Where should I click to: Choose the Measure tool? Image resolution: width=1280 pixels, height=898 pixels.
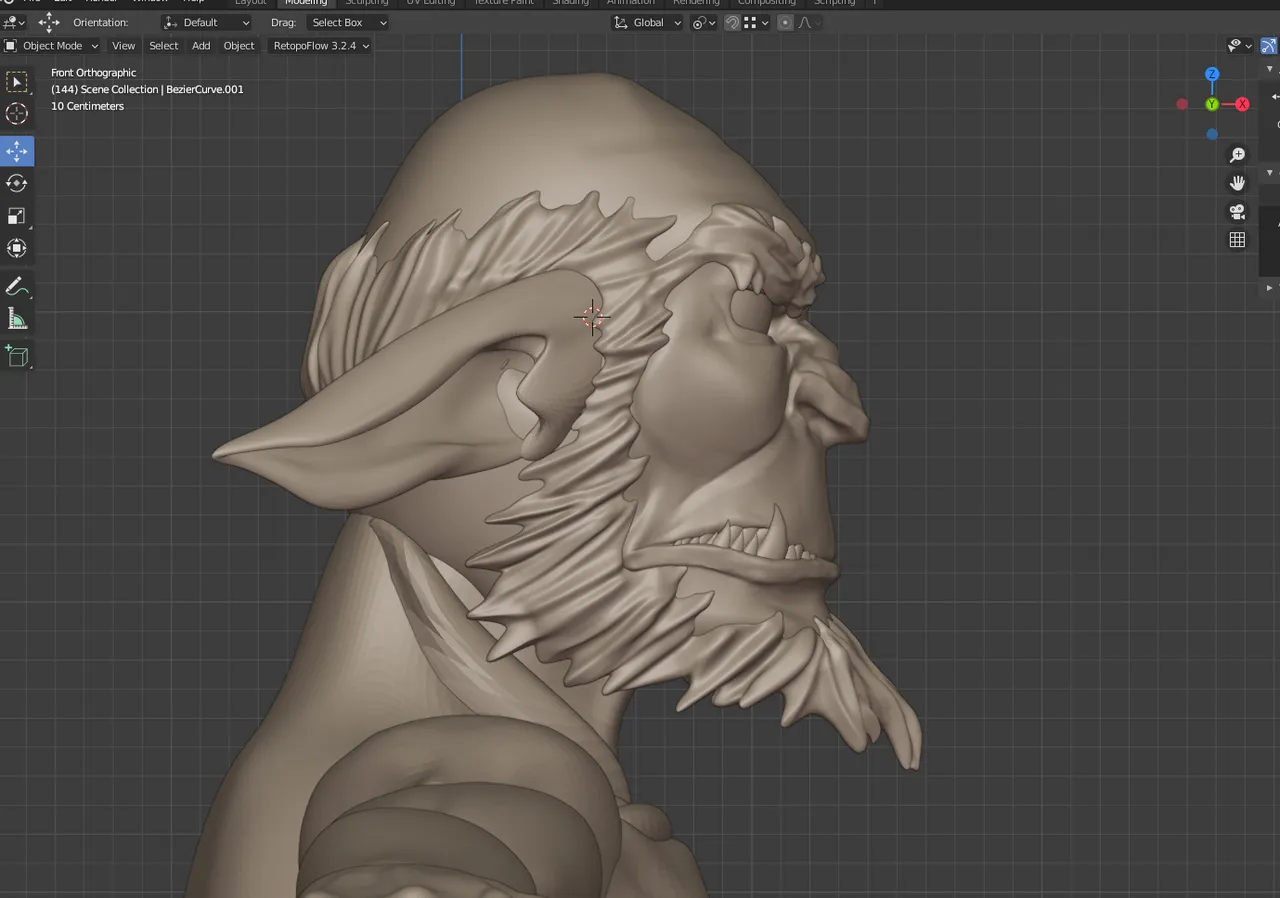[17, 319]
